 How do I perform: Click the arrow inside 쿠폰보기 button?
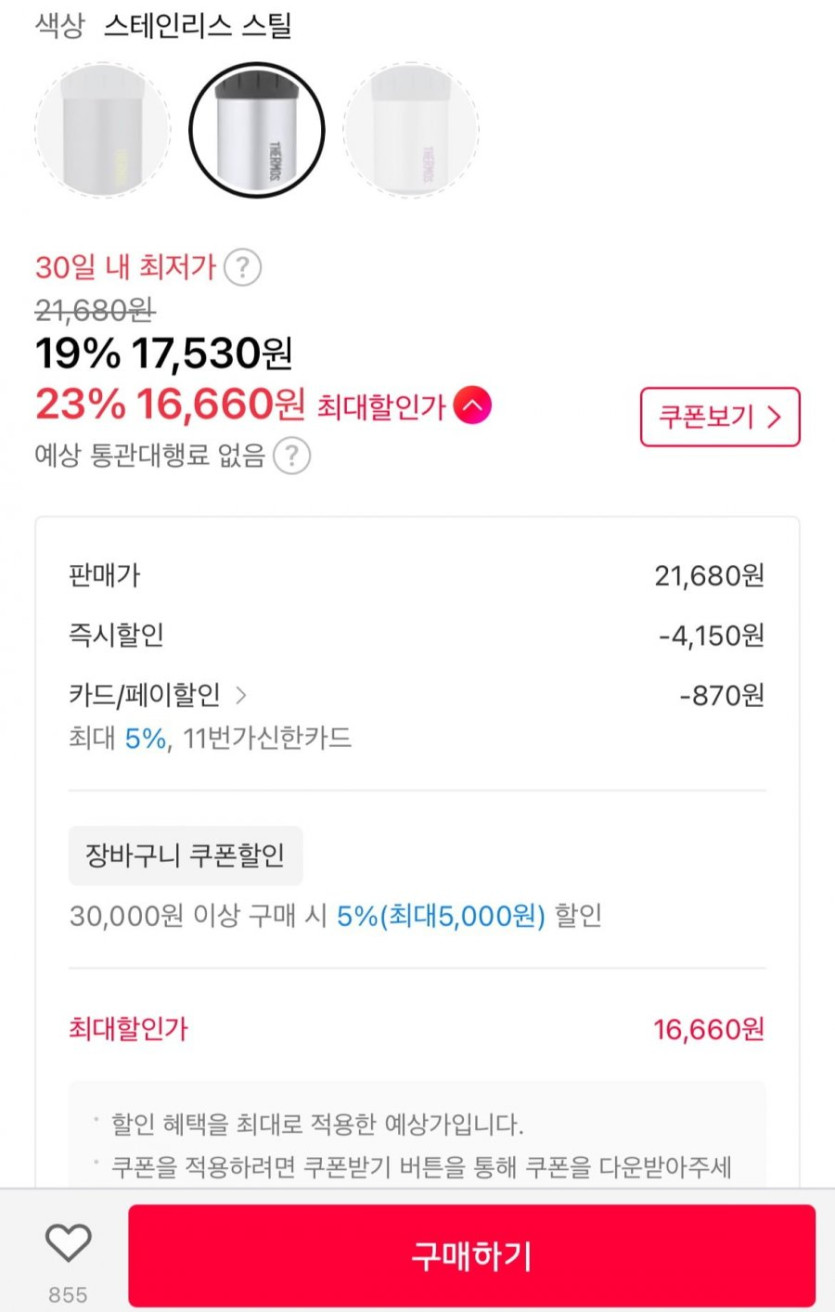(x=774, y=417)
